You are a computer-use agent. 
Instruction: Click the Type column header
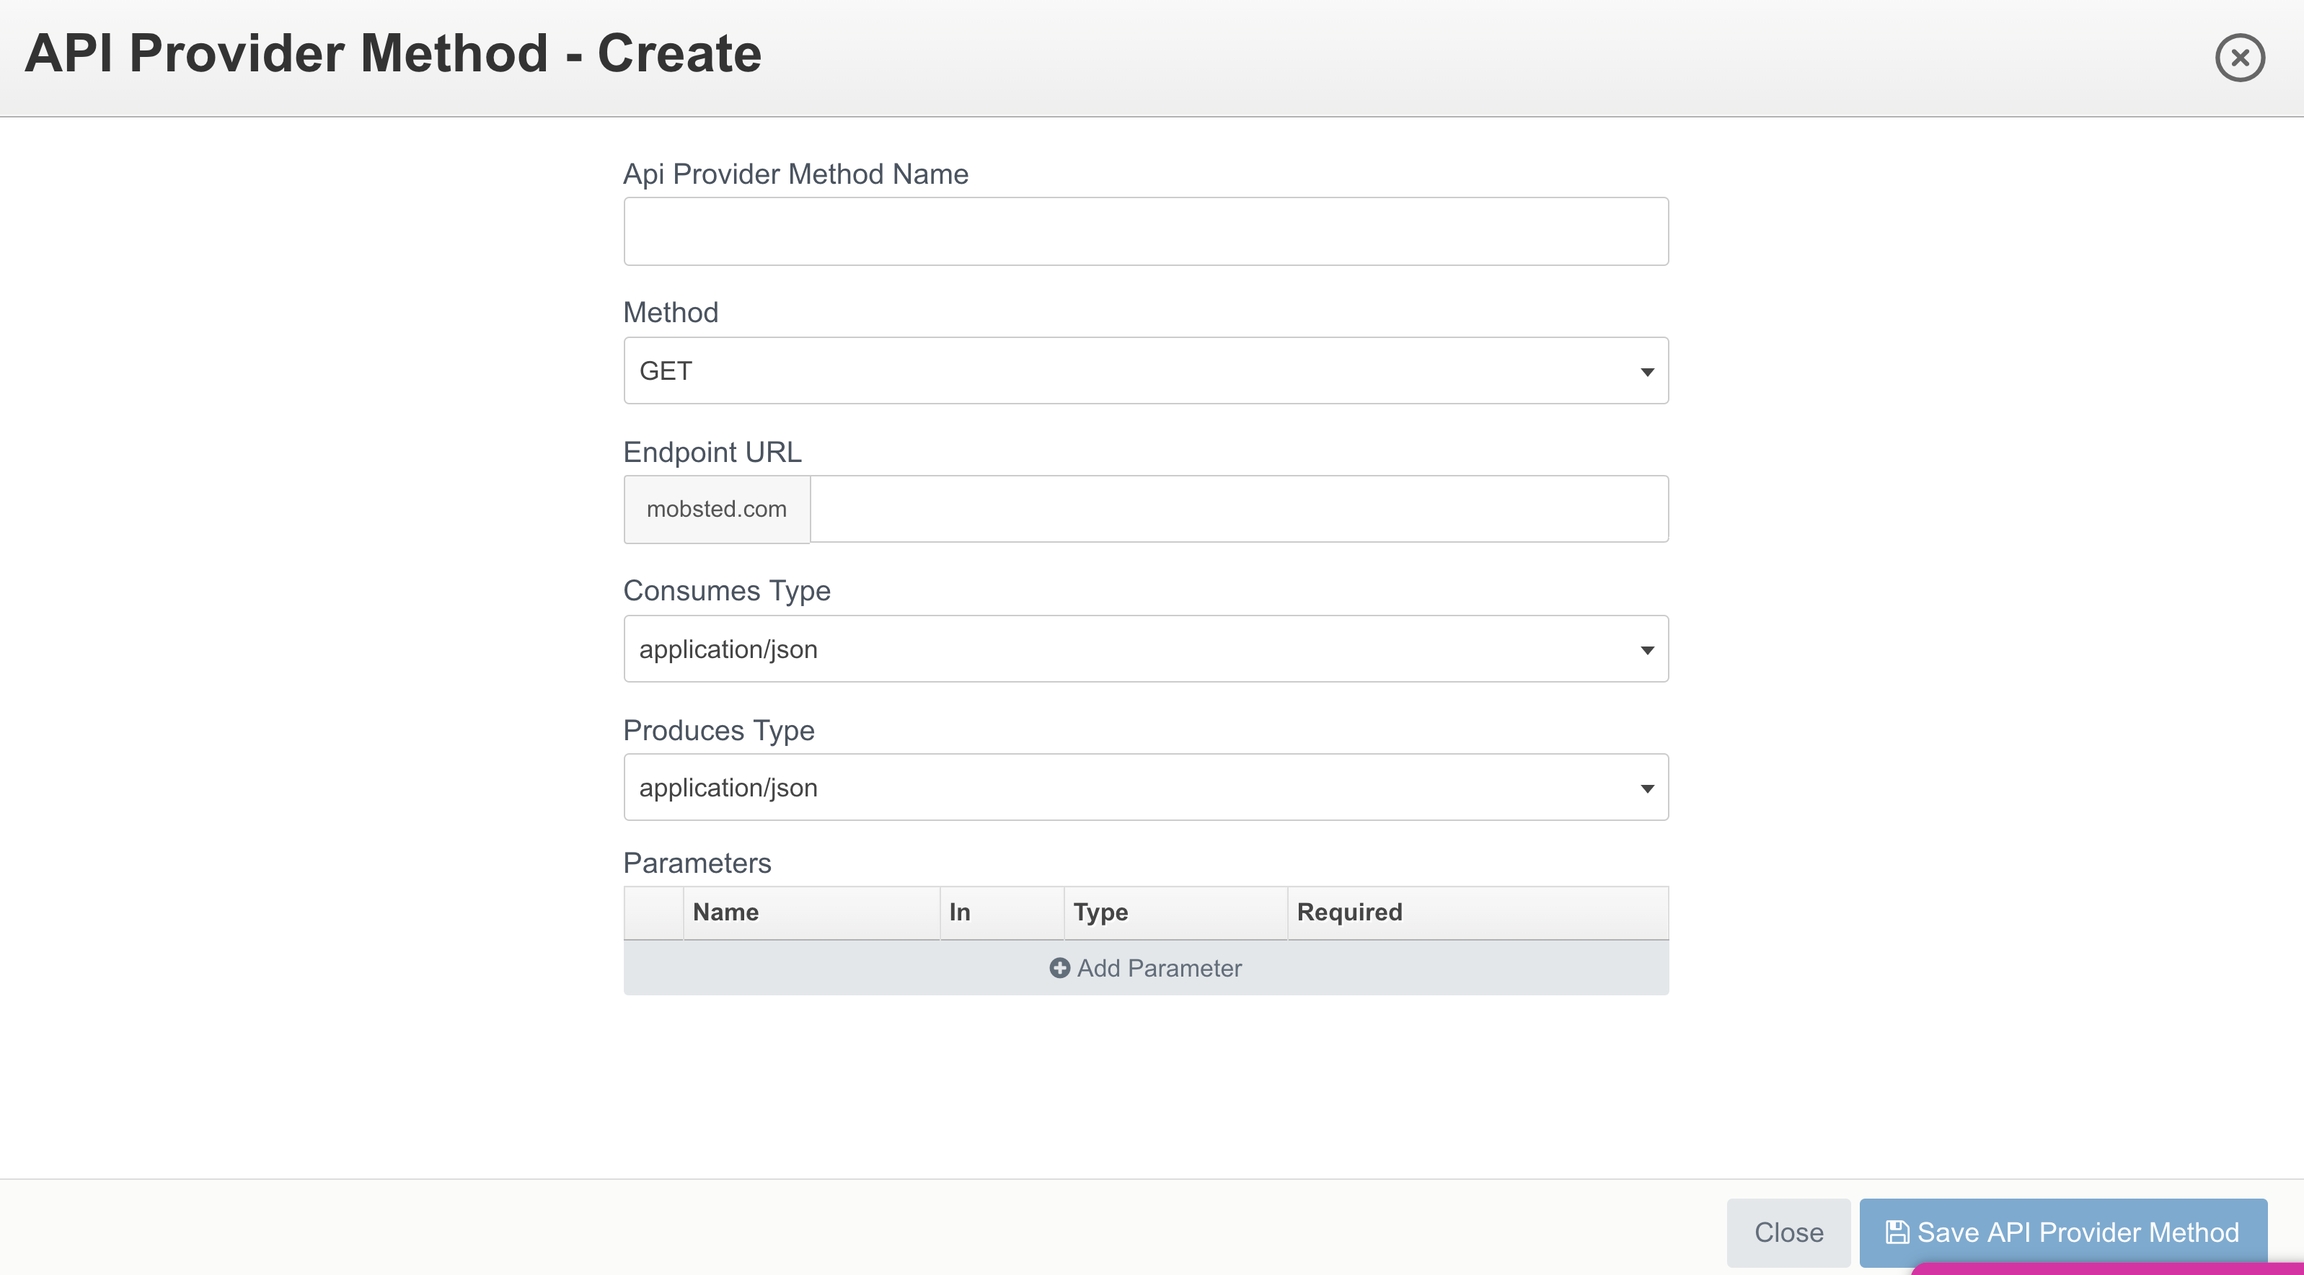[x=1100, y=912]
